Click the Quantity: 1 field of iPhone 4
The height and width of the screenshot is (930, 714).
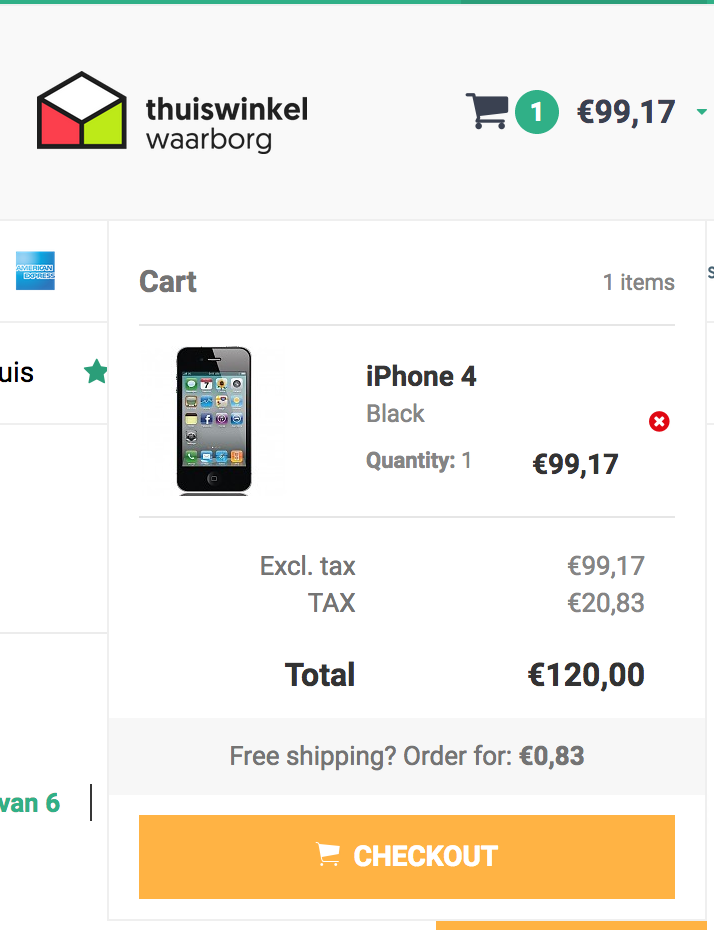[x=419, y=460]
